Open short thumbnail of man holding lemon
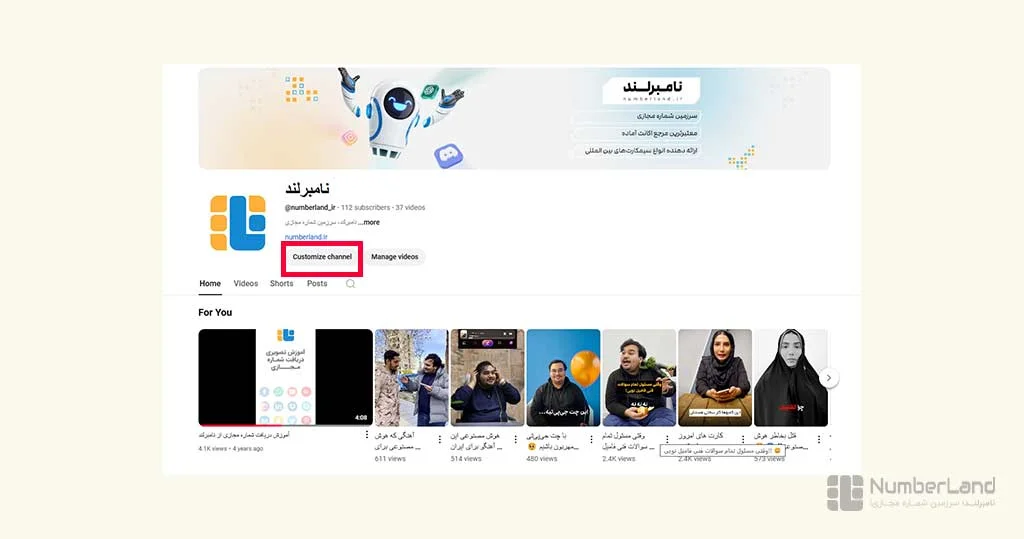Screen dimensions: 1024x539 [x=639, y=377]
